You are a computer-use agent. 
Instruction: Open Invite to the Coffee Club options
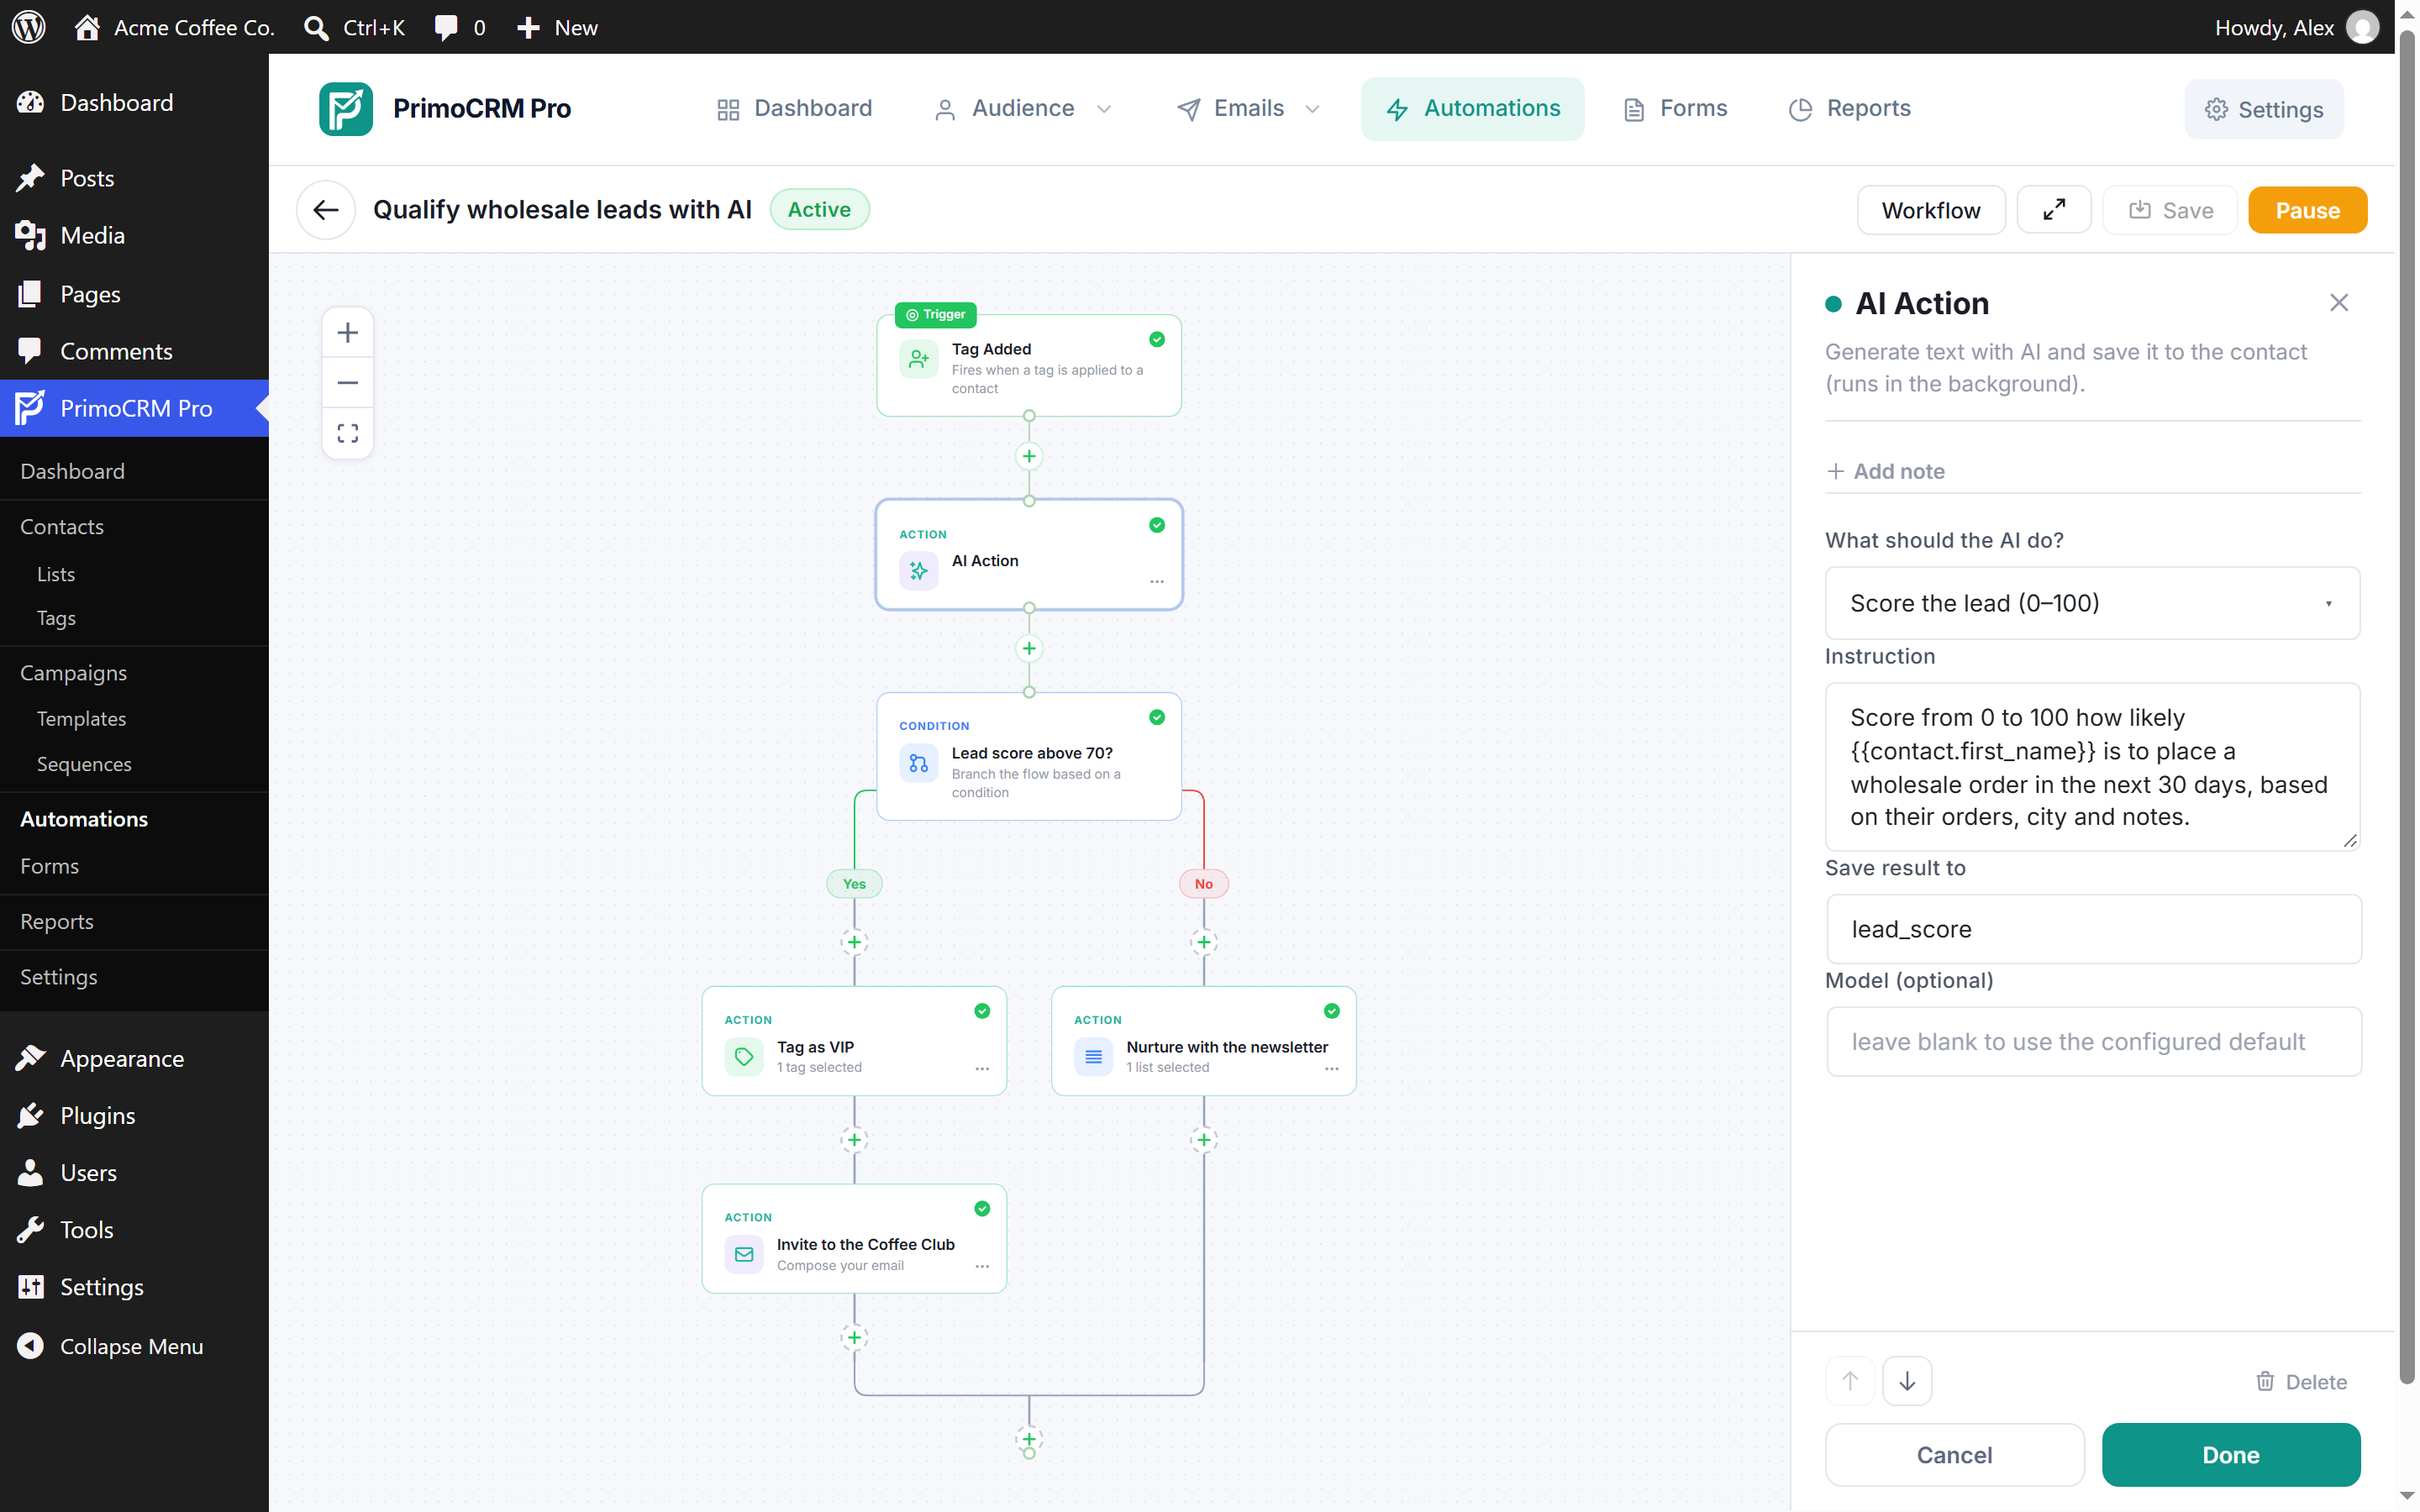tap(982, 1266)
